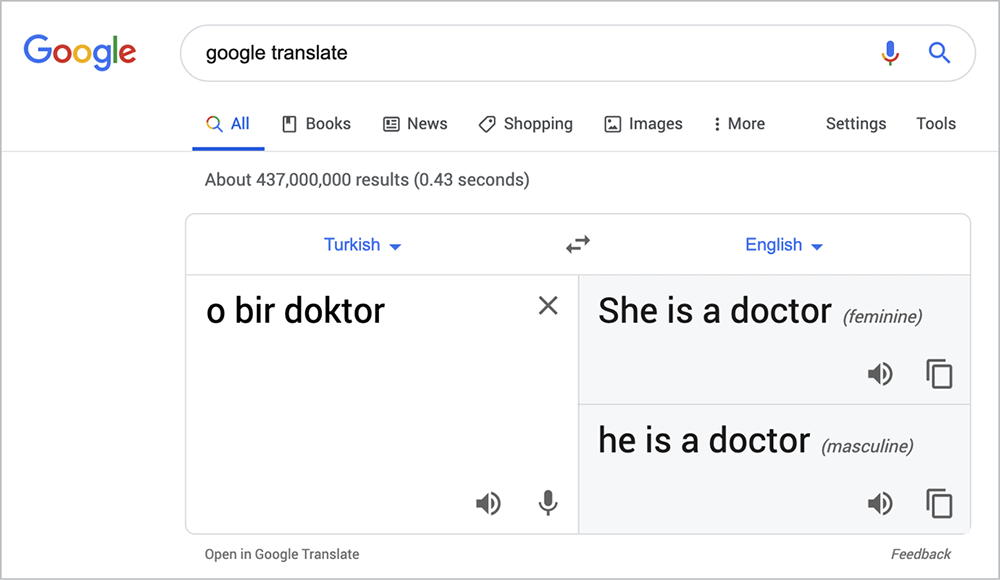Viewport: 1000px width, 580px height.
Task: Copy the feminine translation to clipboard
Action: pos(938,373)
